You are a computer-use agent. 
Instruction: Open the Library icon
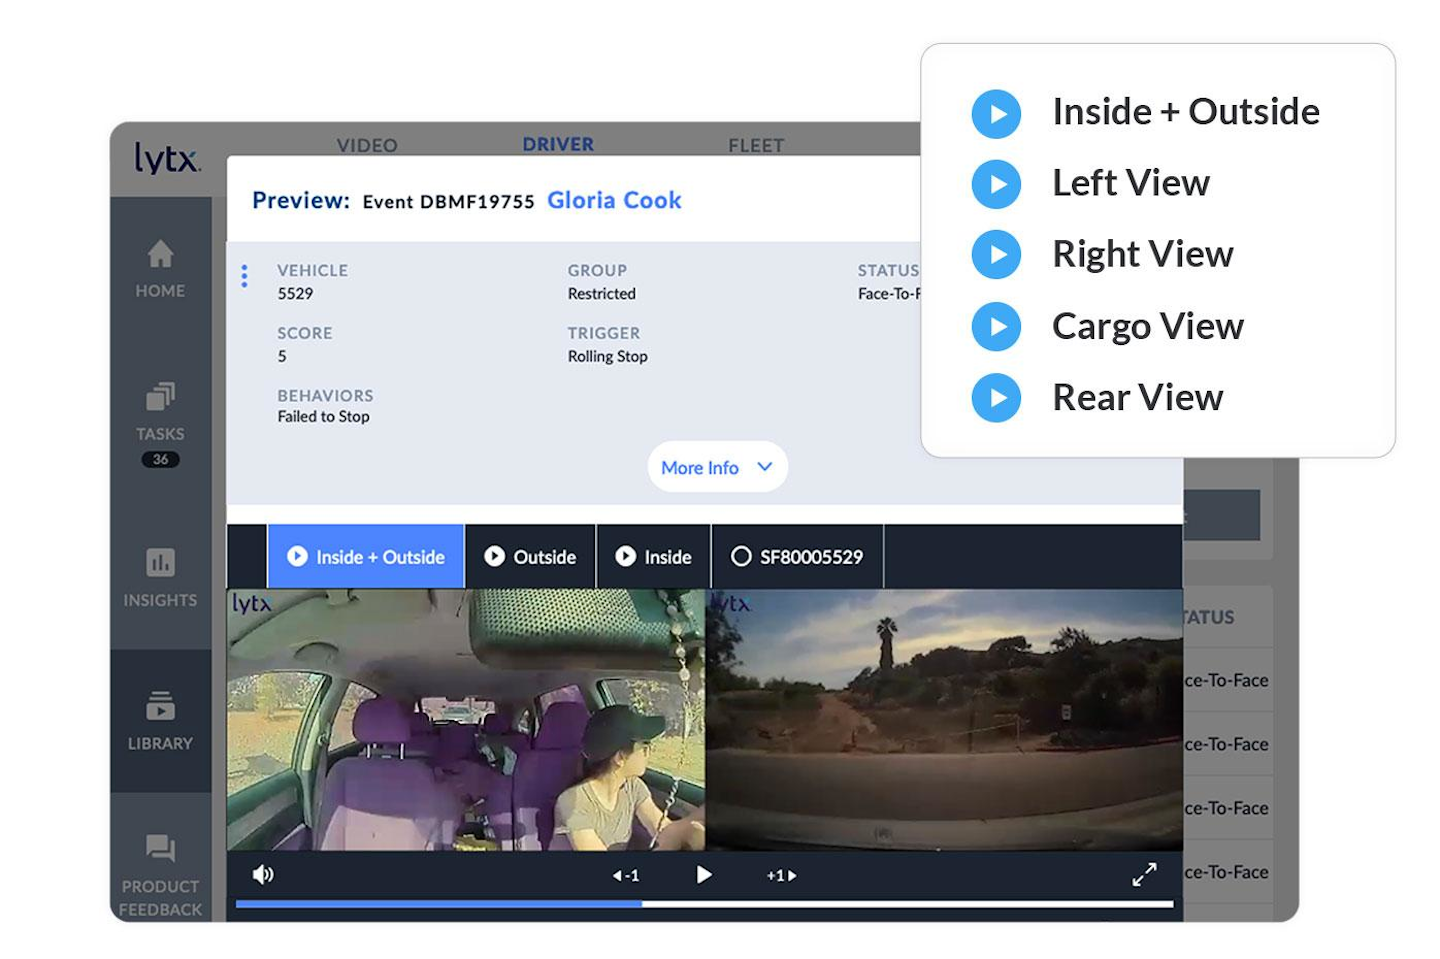click(160, 706)
